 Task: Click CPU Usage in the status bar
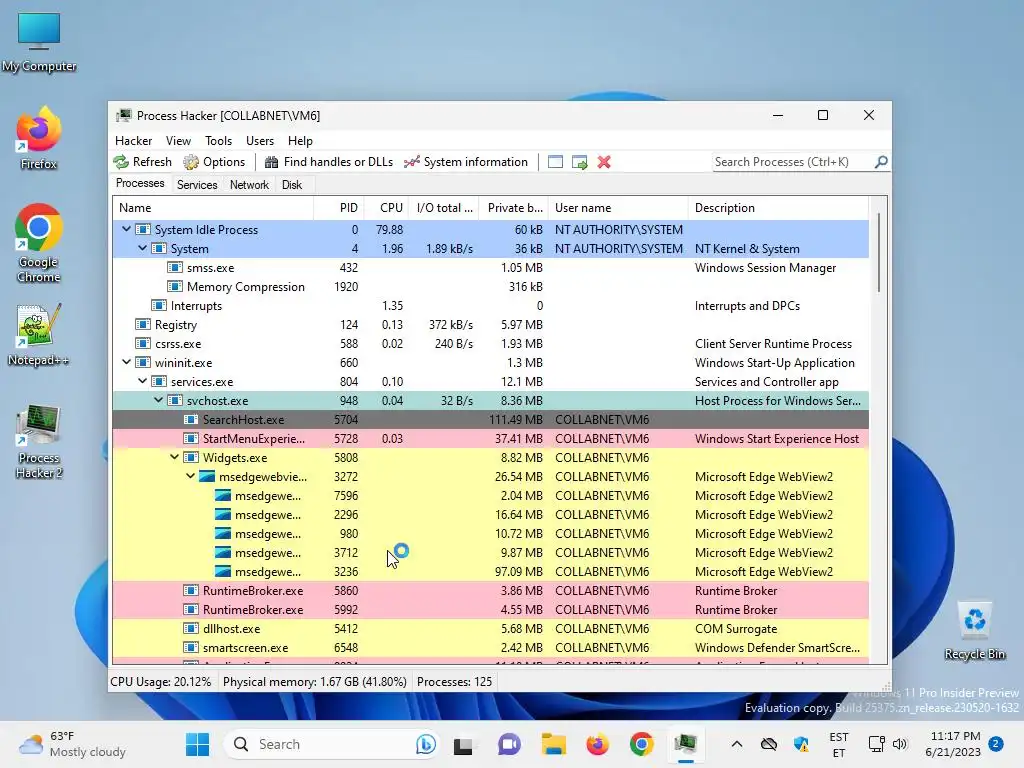161,682
